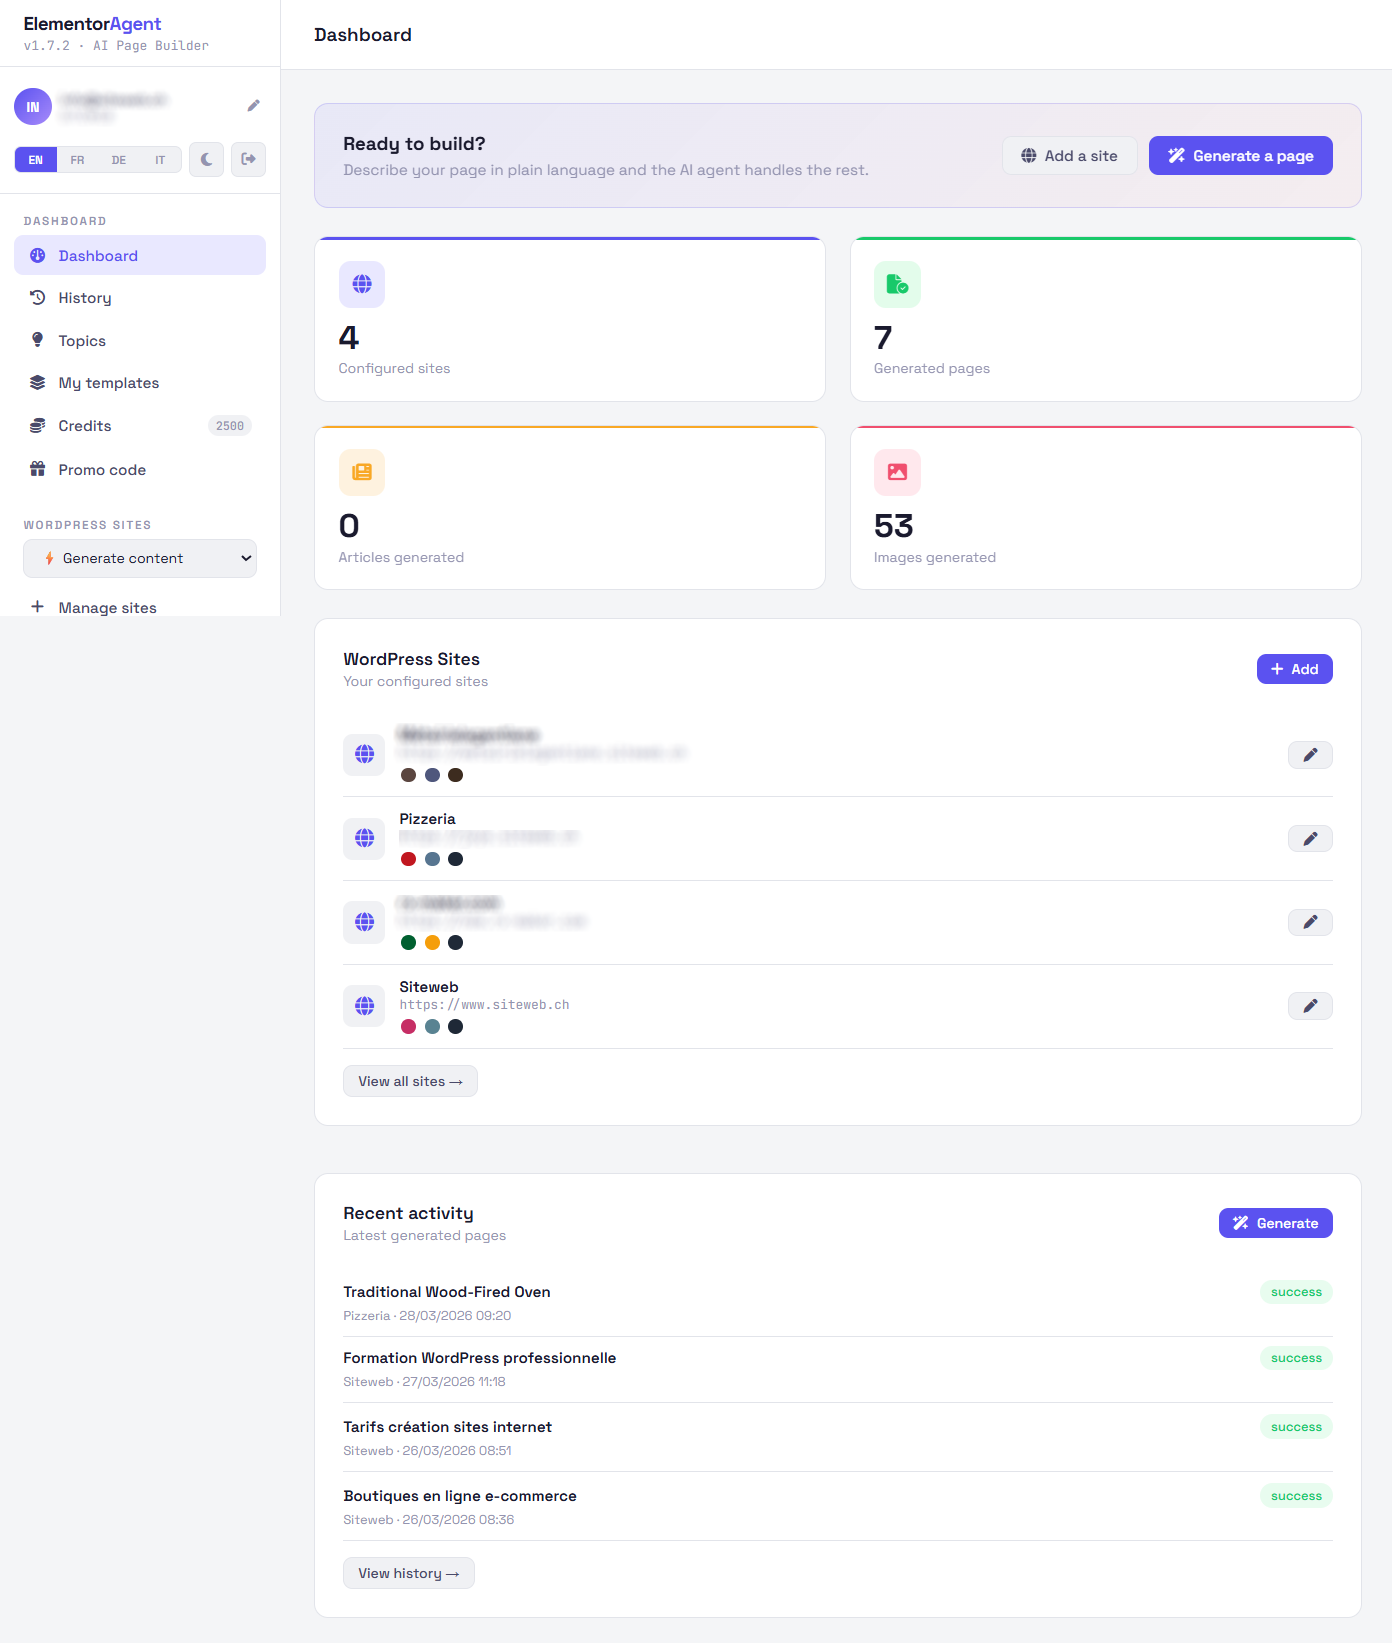Open the Generate content dropdown

tap(140, 559)
